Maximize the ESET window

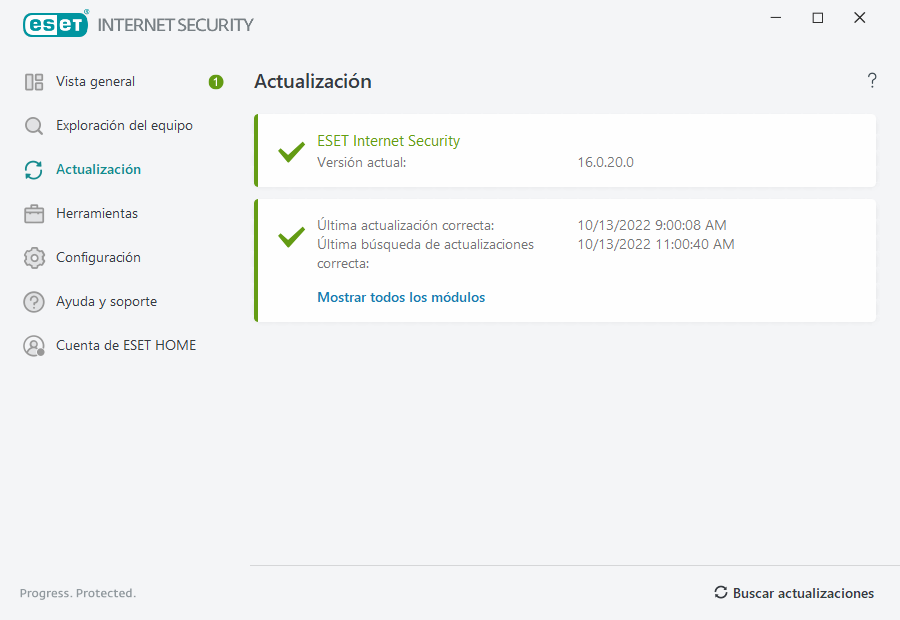coord(818,18)
